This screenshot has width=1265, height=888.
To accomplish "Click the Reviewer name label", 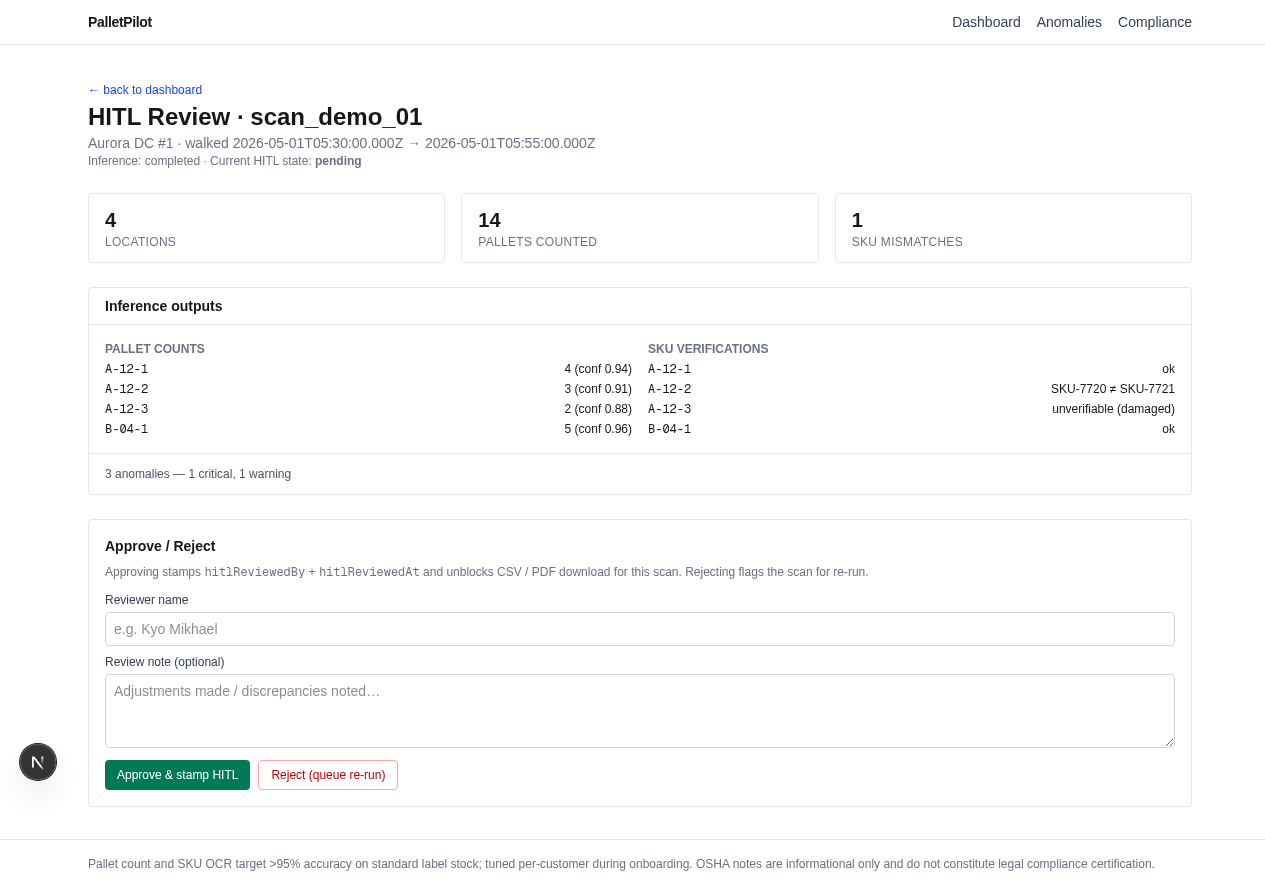I will click(x=147, y=600).
